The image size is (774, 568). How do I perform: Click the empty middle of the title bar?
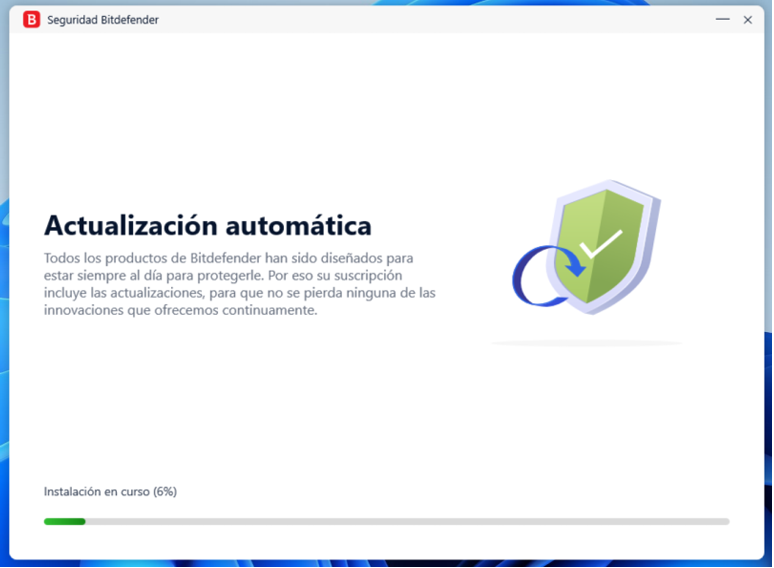coord(430,19)
